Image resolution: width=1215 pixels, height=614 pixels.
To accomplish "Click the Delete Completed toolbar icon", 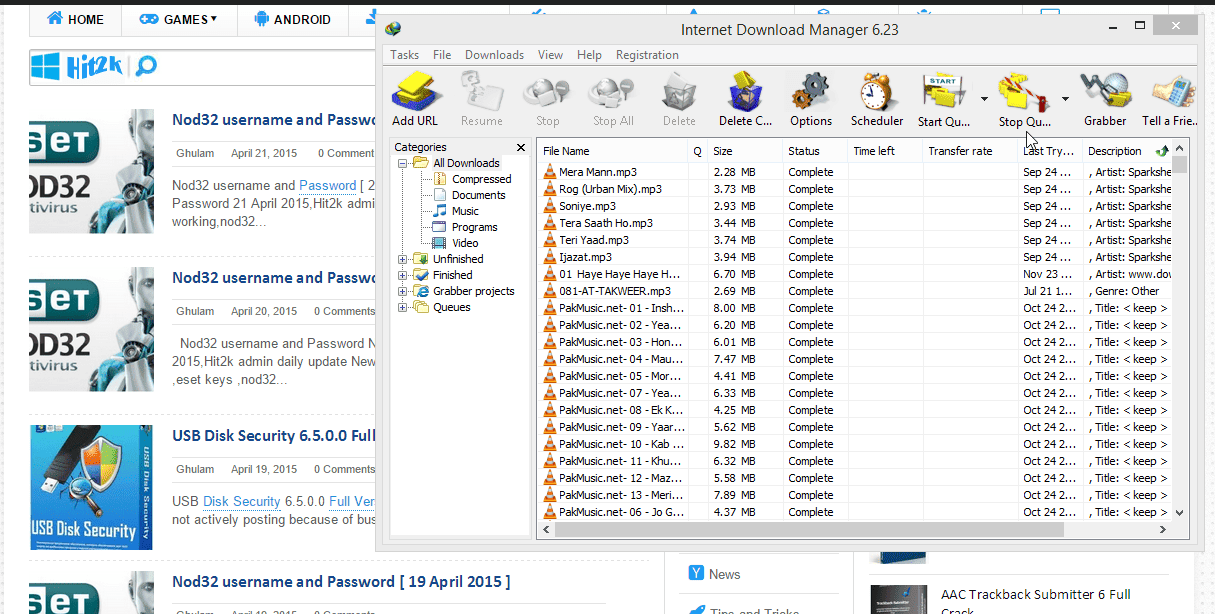I will click(x=745, y=92).
